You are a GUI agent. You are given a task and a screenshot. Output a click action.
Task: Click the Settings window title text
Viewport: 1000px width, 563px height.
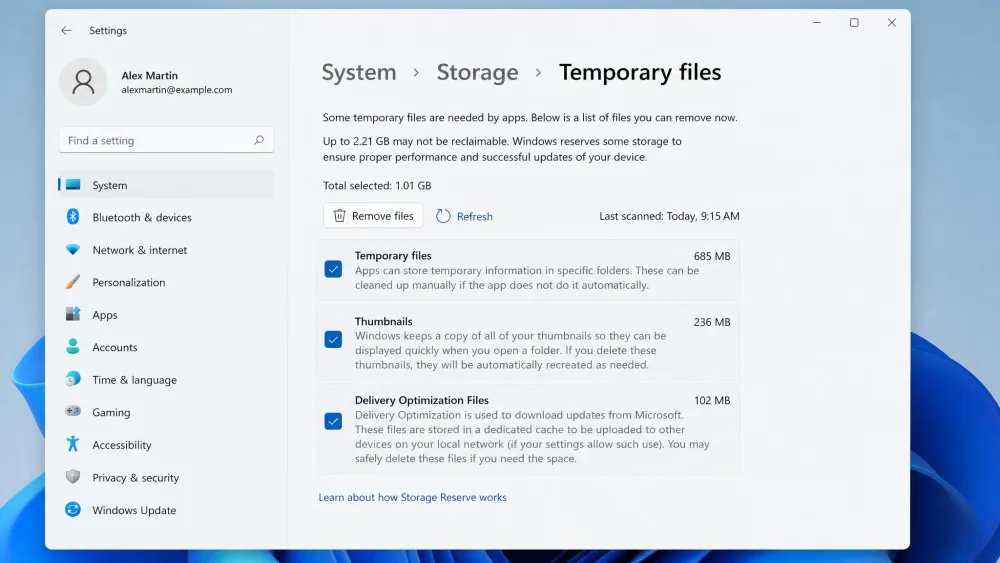tap(108, 31)
